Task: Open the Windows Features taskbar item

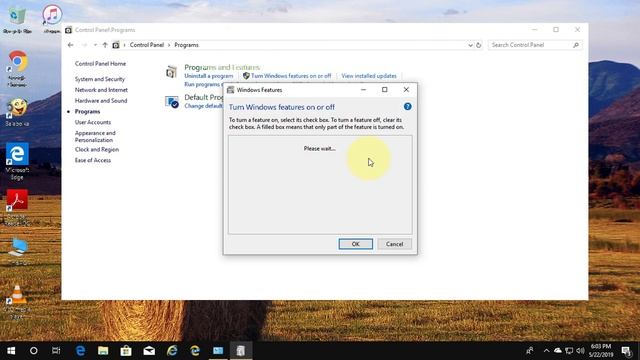Action: point(241,351)
